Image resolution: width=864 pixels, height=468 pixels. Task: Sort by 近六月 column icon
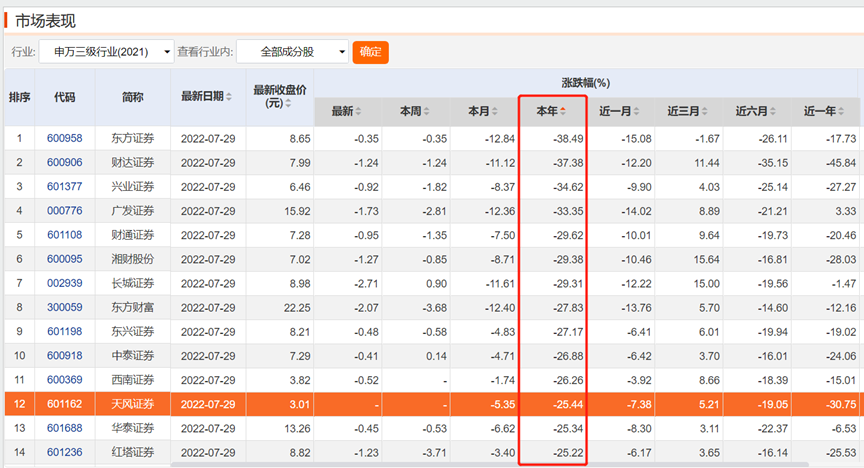773,111
